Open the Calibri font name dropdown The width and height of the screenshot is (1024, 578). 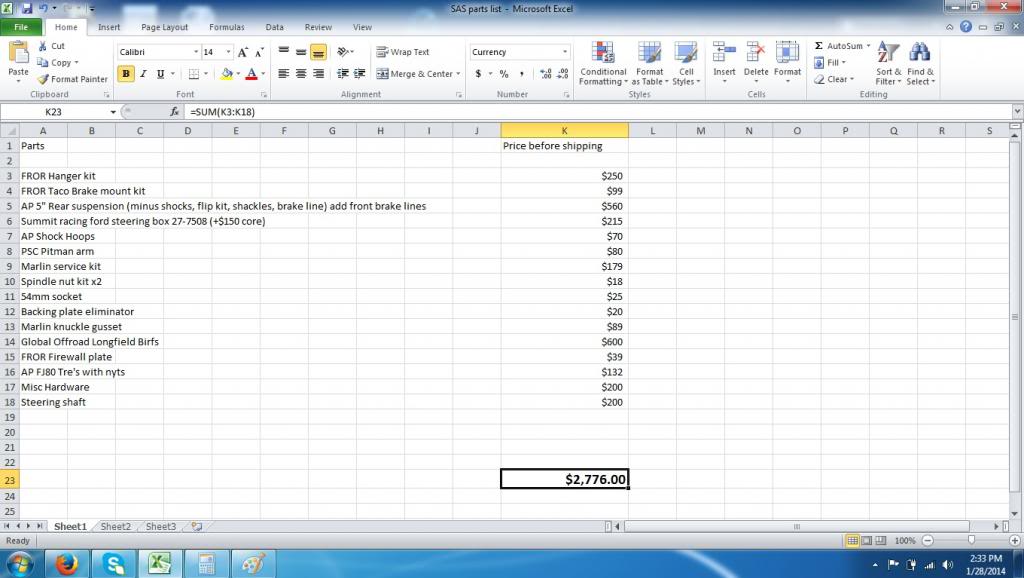(195, 52)
